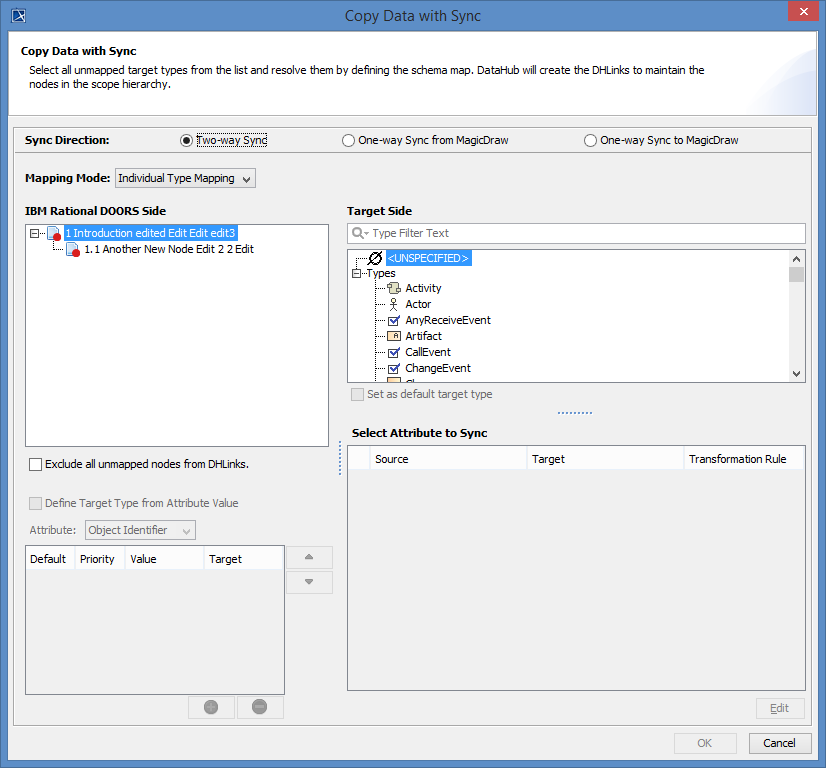Click the Default column header

pos(50,559)
